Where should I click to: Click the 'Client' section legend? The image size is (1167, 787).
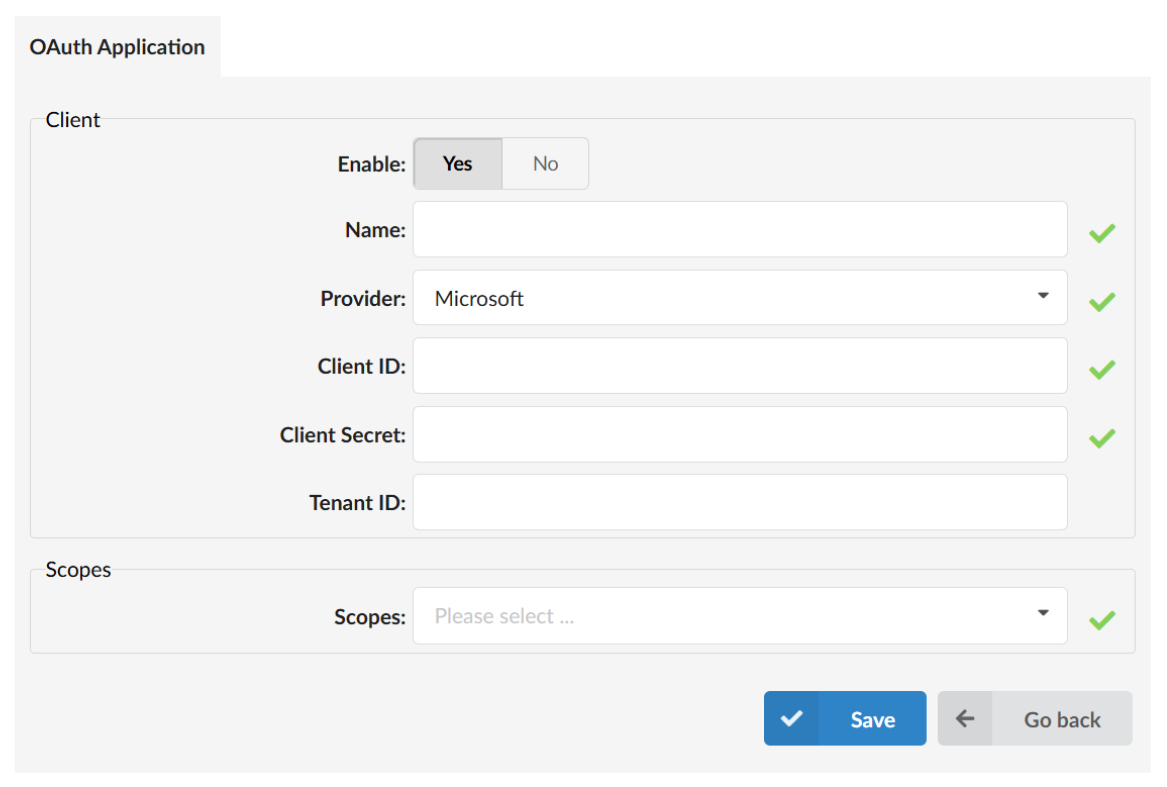pos(72,120)
